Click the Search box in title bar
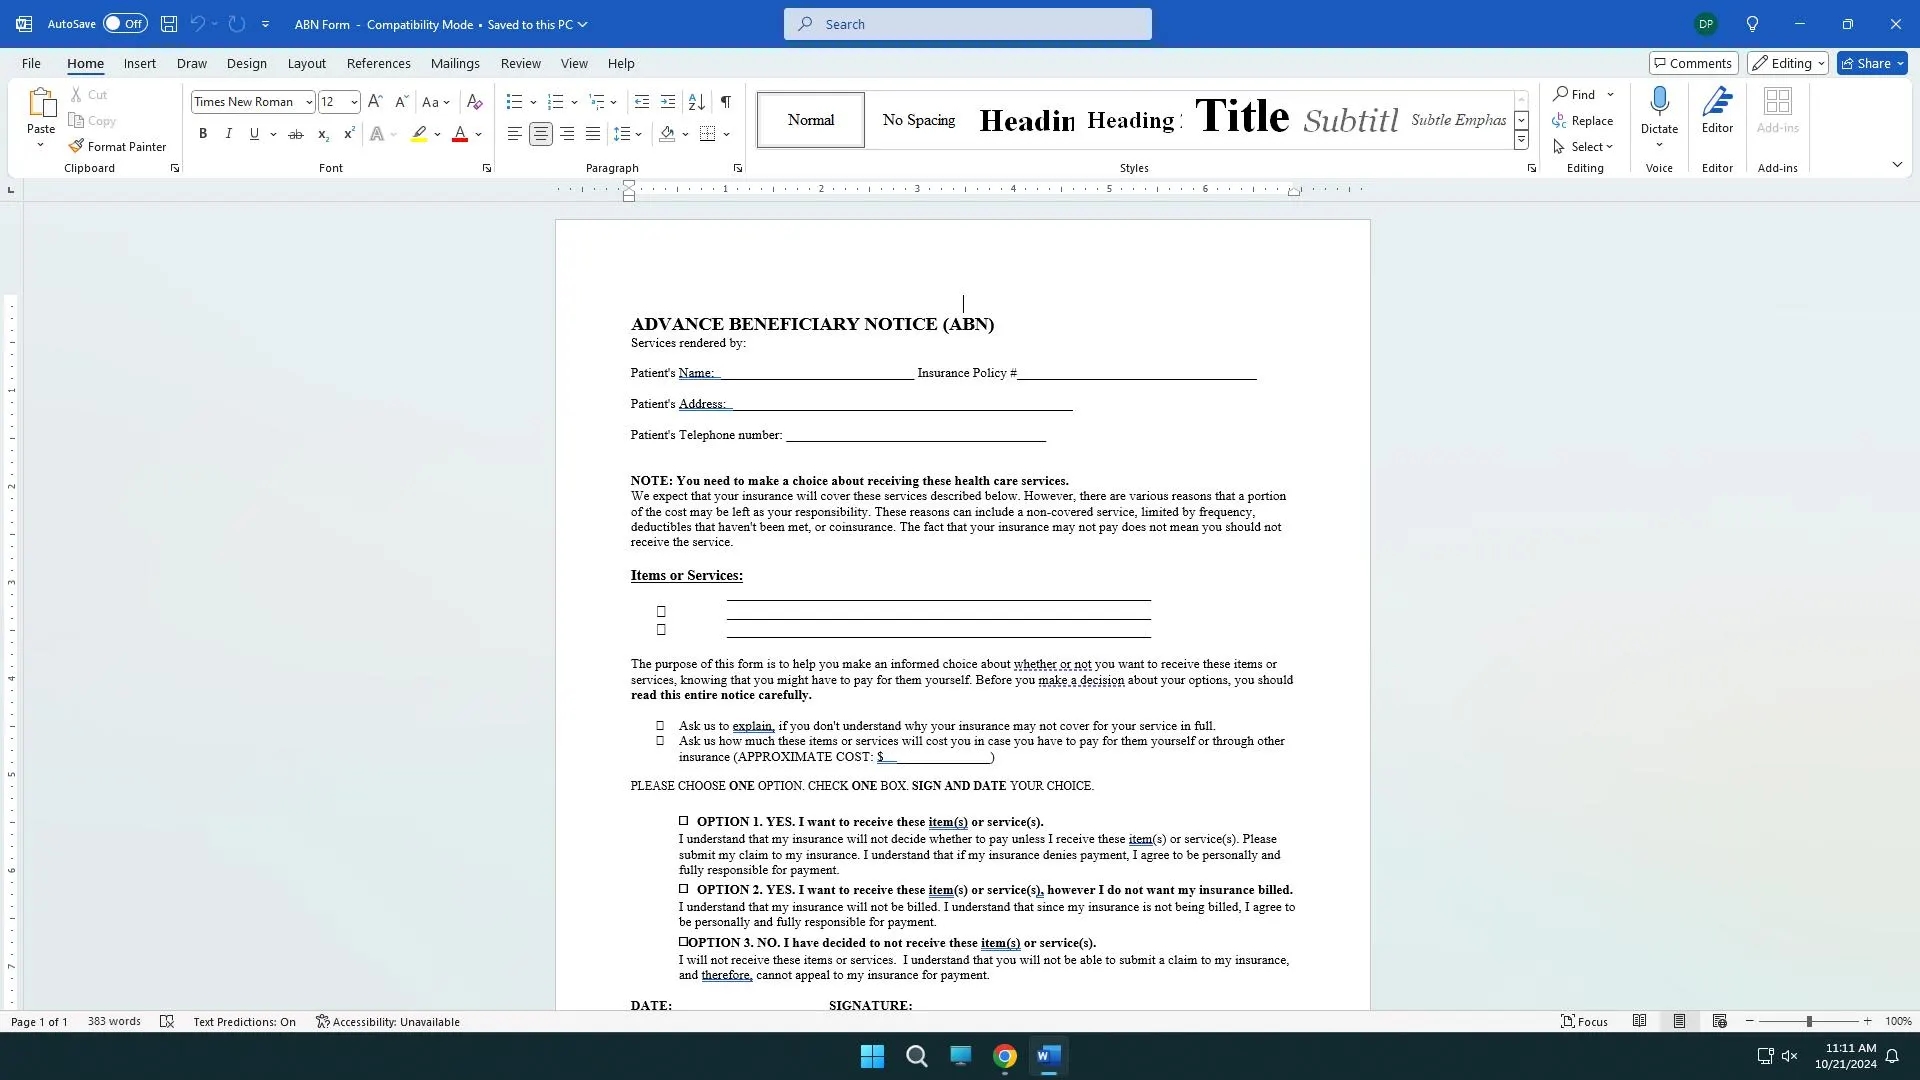The height and width of the screenshot is (1080, 1920). [968, 24]
